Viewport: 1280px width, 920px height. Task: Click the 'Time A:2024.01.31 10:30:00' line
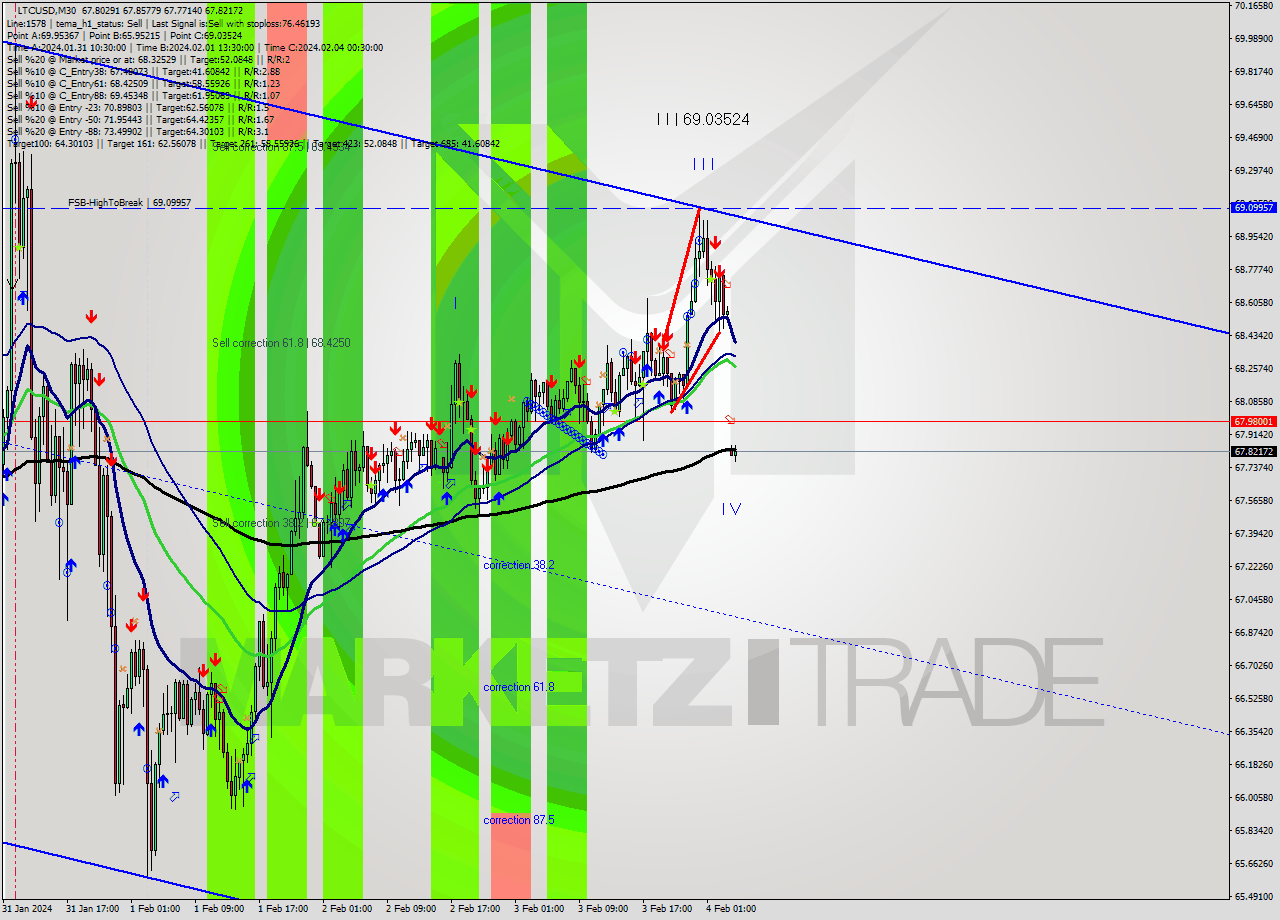[x=194, y=47]
